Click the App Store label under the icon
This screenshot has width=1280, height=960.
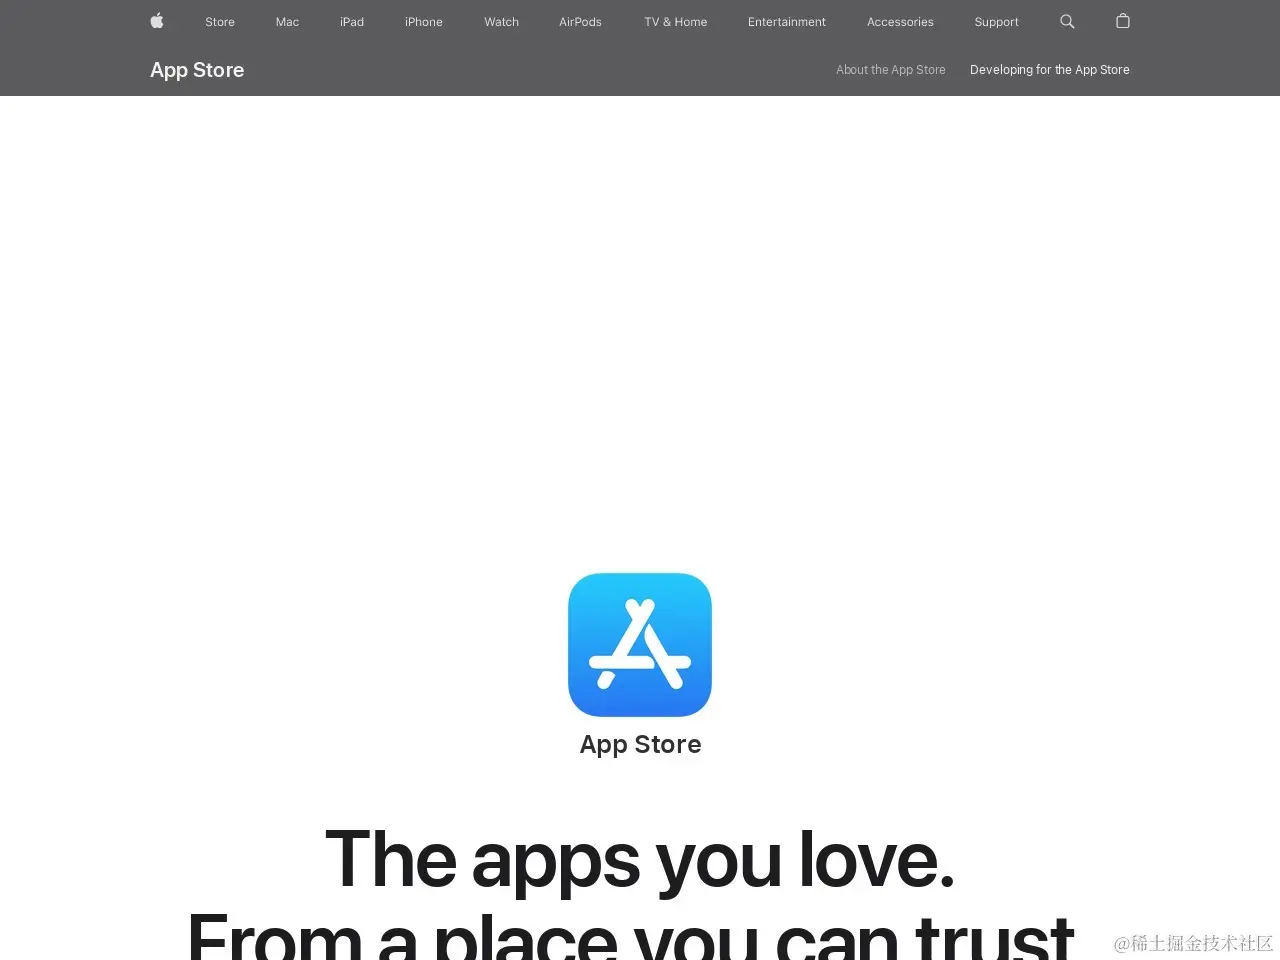tap(640, 745)
